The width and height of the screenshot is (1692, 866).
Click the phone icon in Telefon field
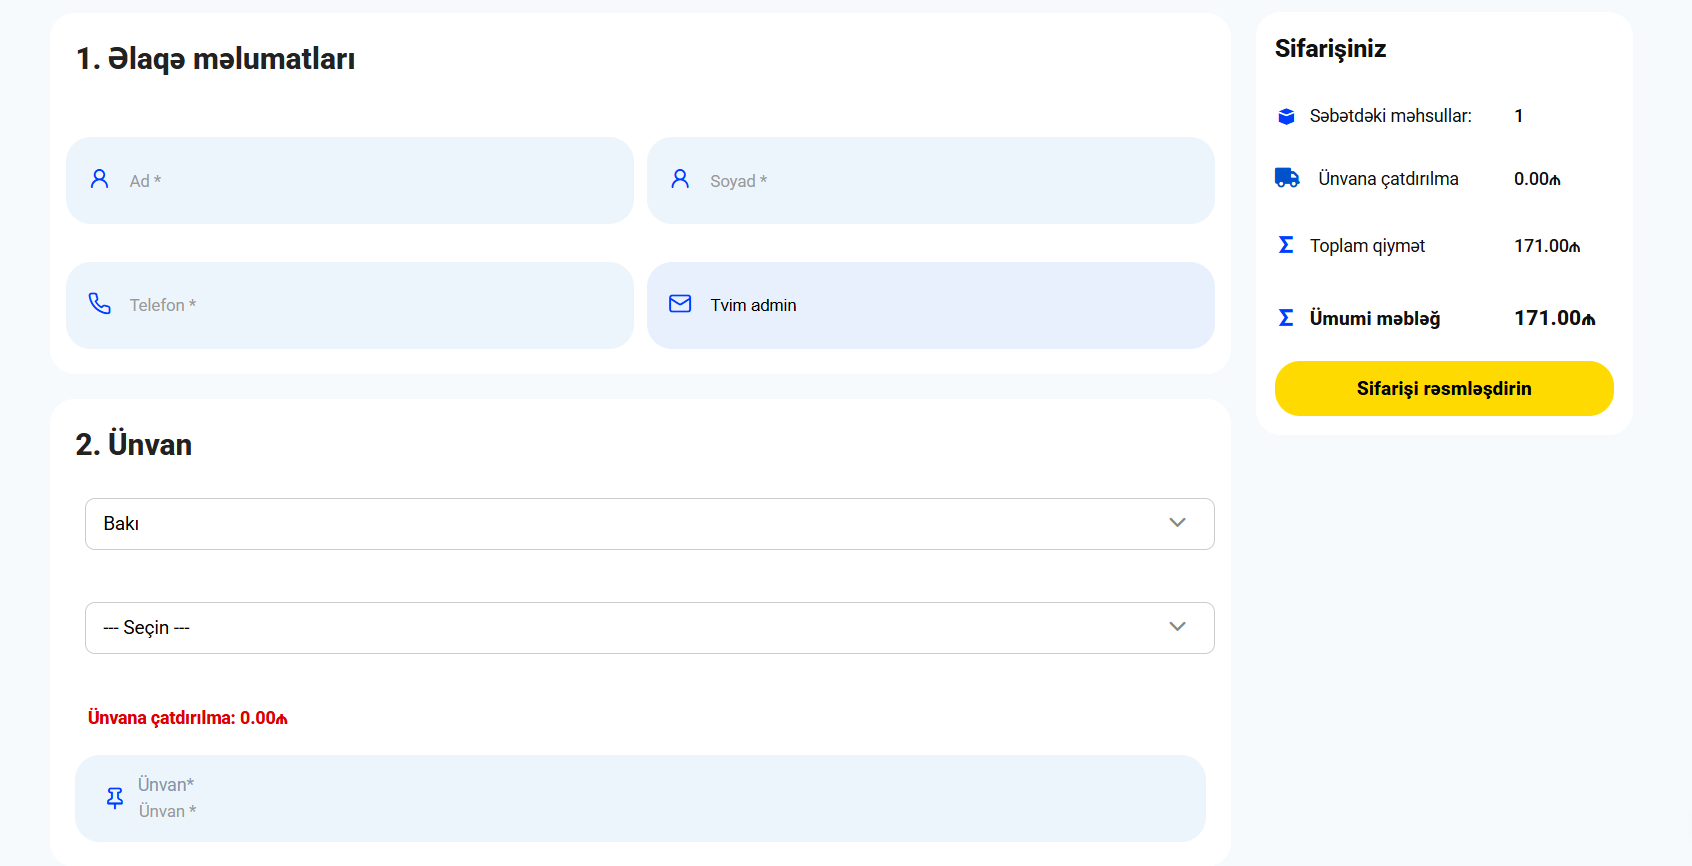coord(99,303)
